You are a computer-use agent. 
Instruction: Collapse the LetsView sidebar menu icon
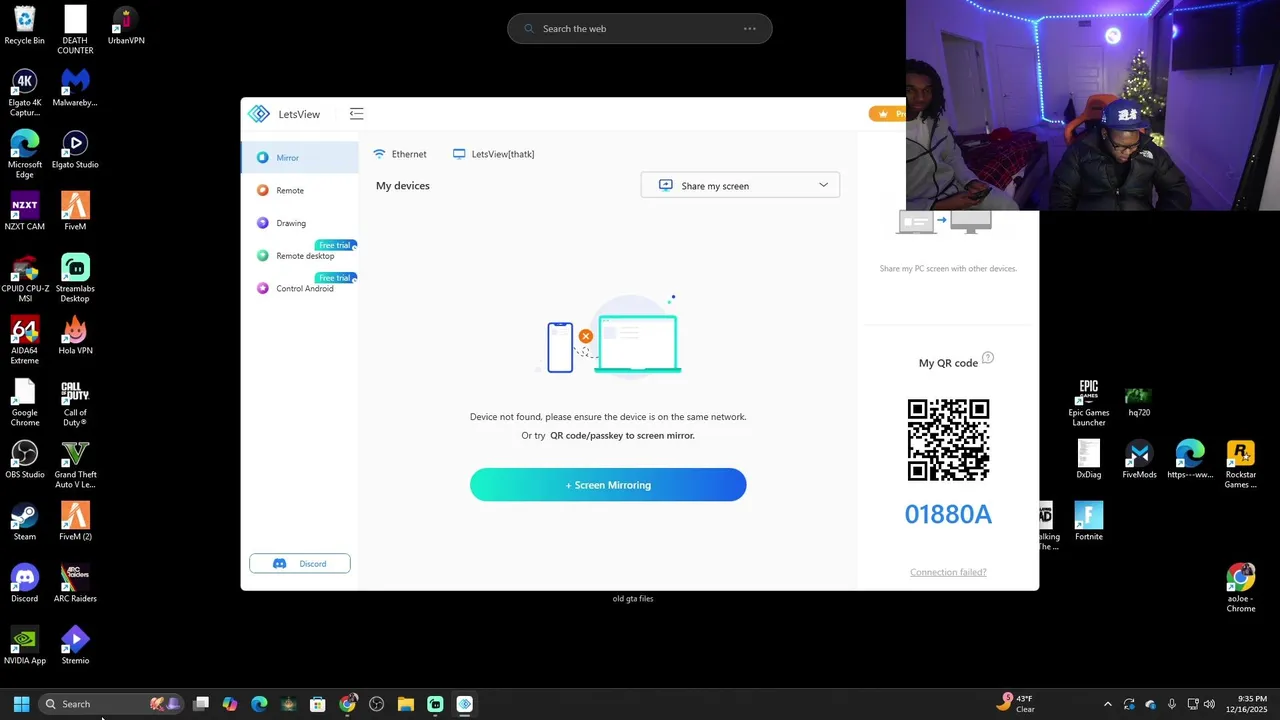356,114
